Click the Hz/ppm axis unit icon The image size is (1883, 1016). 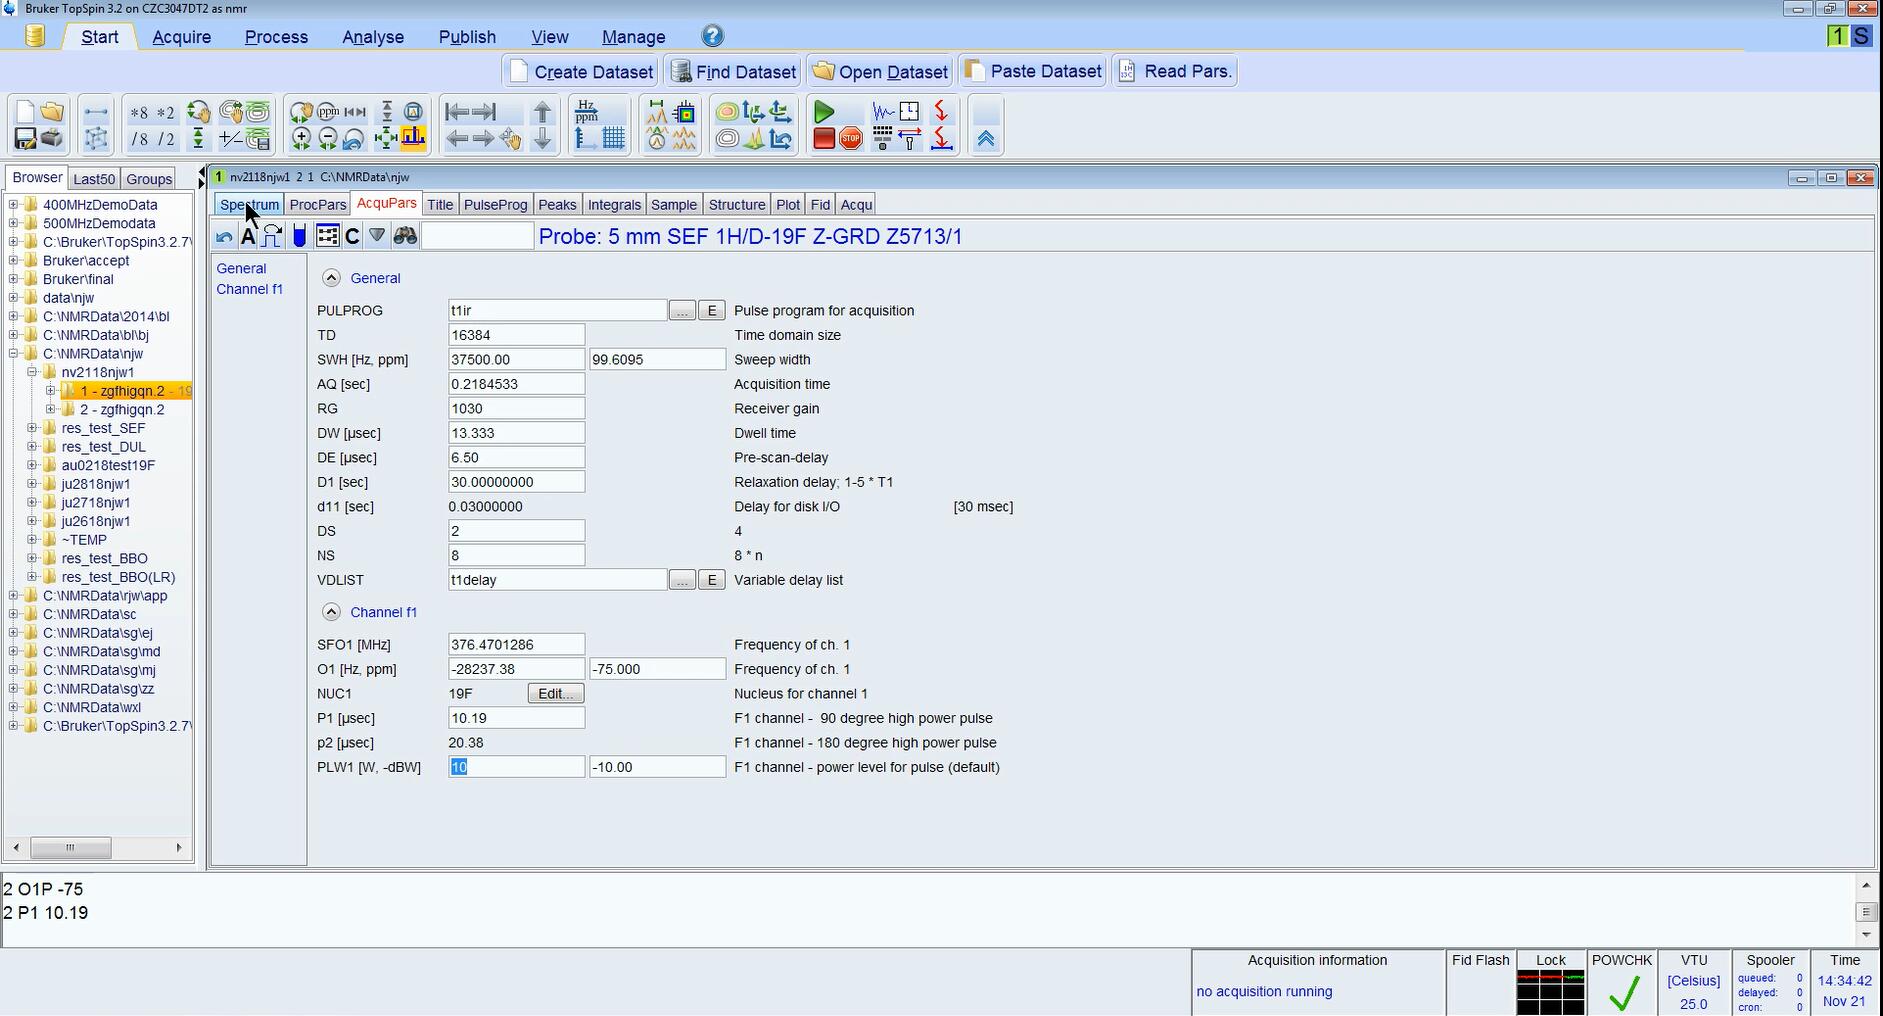[587, 112]
